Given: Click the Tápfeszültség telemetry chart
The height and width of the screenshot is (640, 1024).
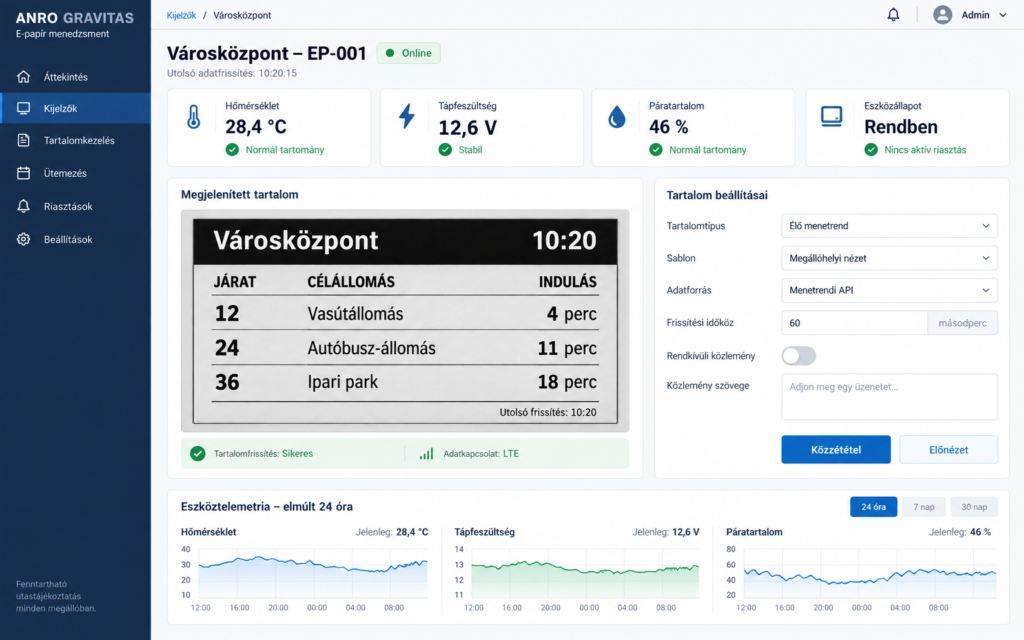Looking at the screenshot, I should tap(585, 573).
